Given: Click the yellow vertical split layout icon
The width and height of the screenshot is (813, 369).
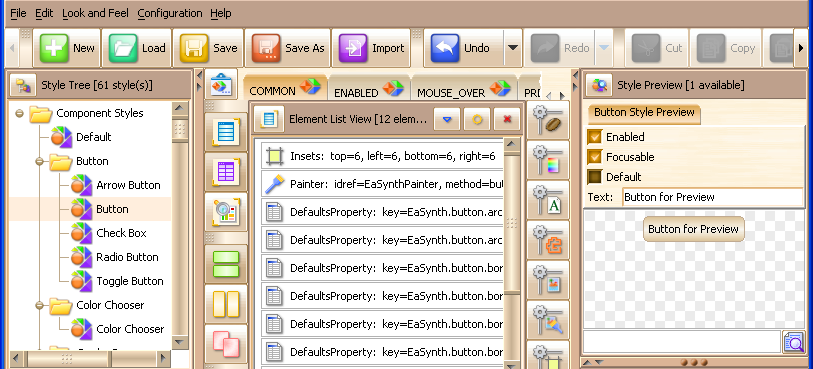Looking at the screenshot, I should 226,304.
